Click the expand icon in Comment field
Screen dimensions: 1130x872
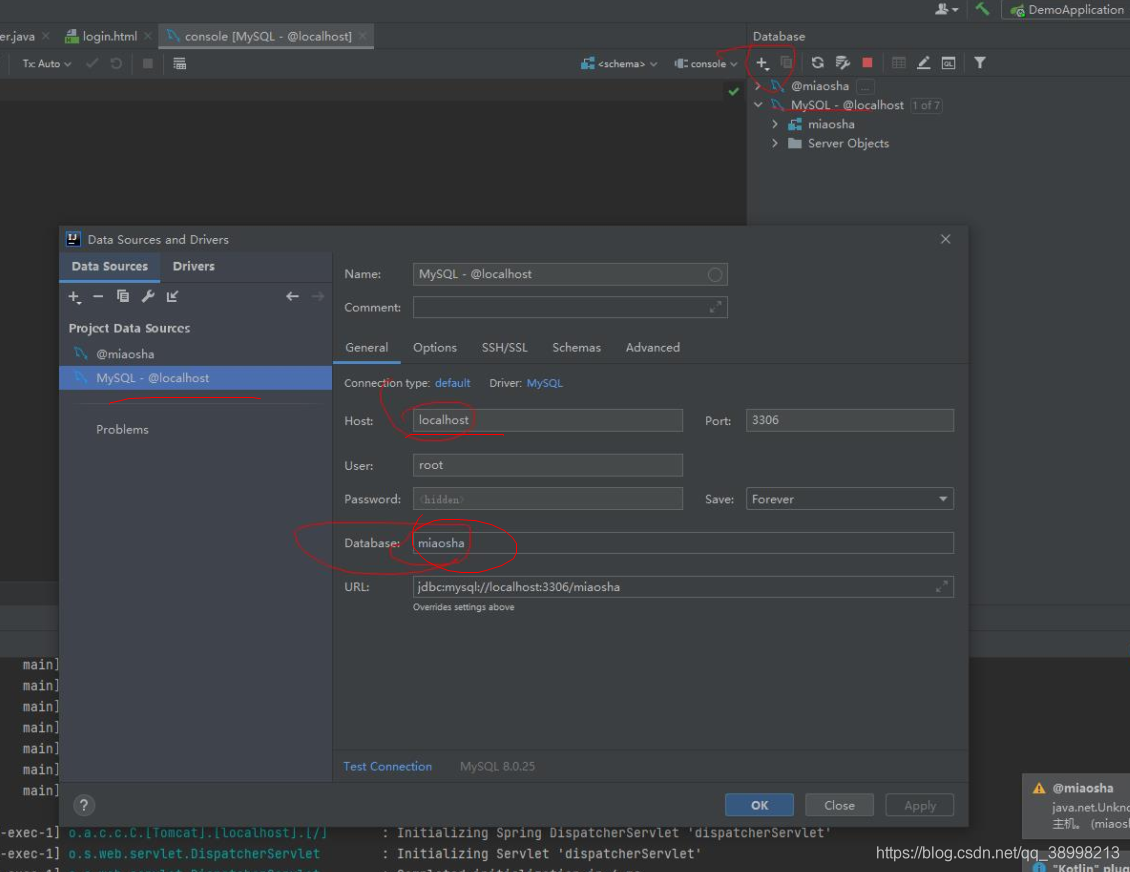(x=715, y=308)
